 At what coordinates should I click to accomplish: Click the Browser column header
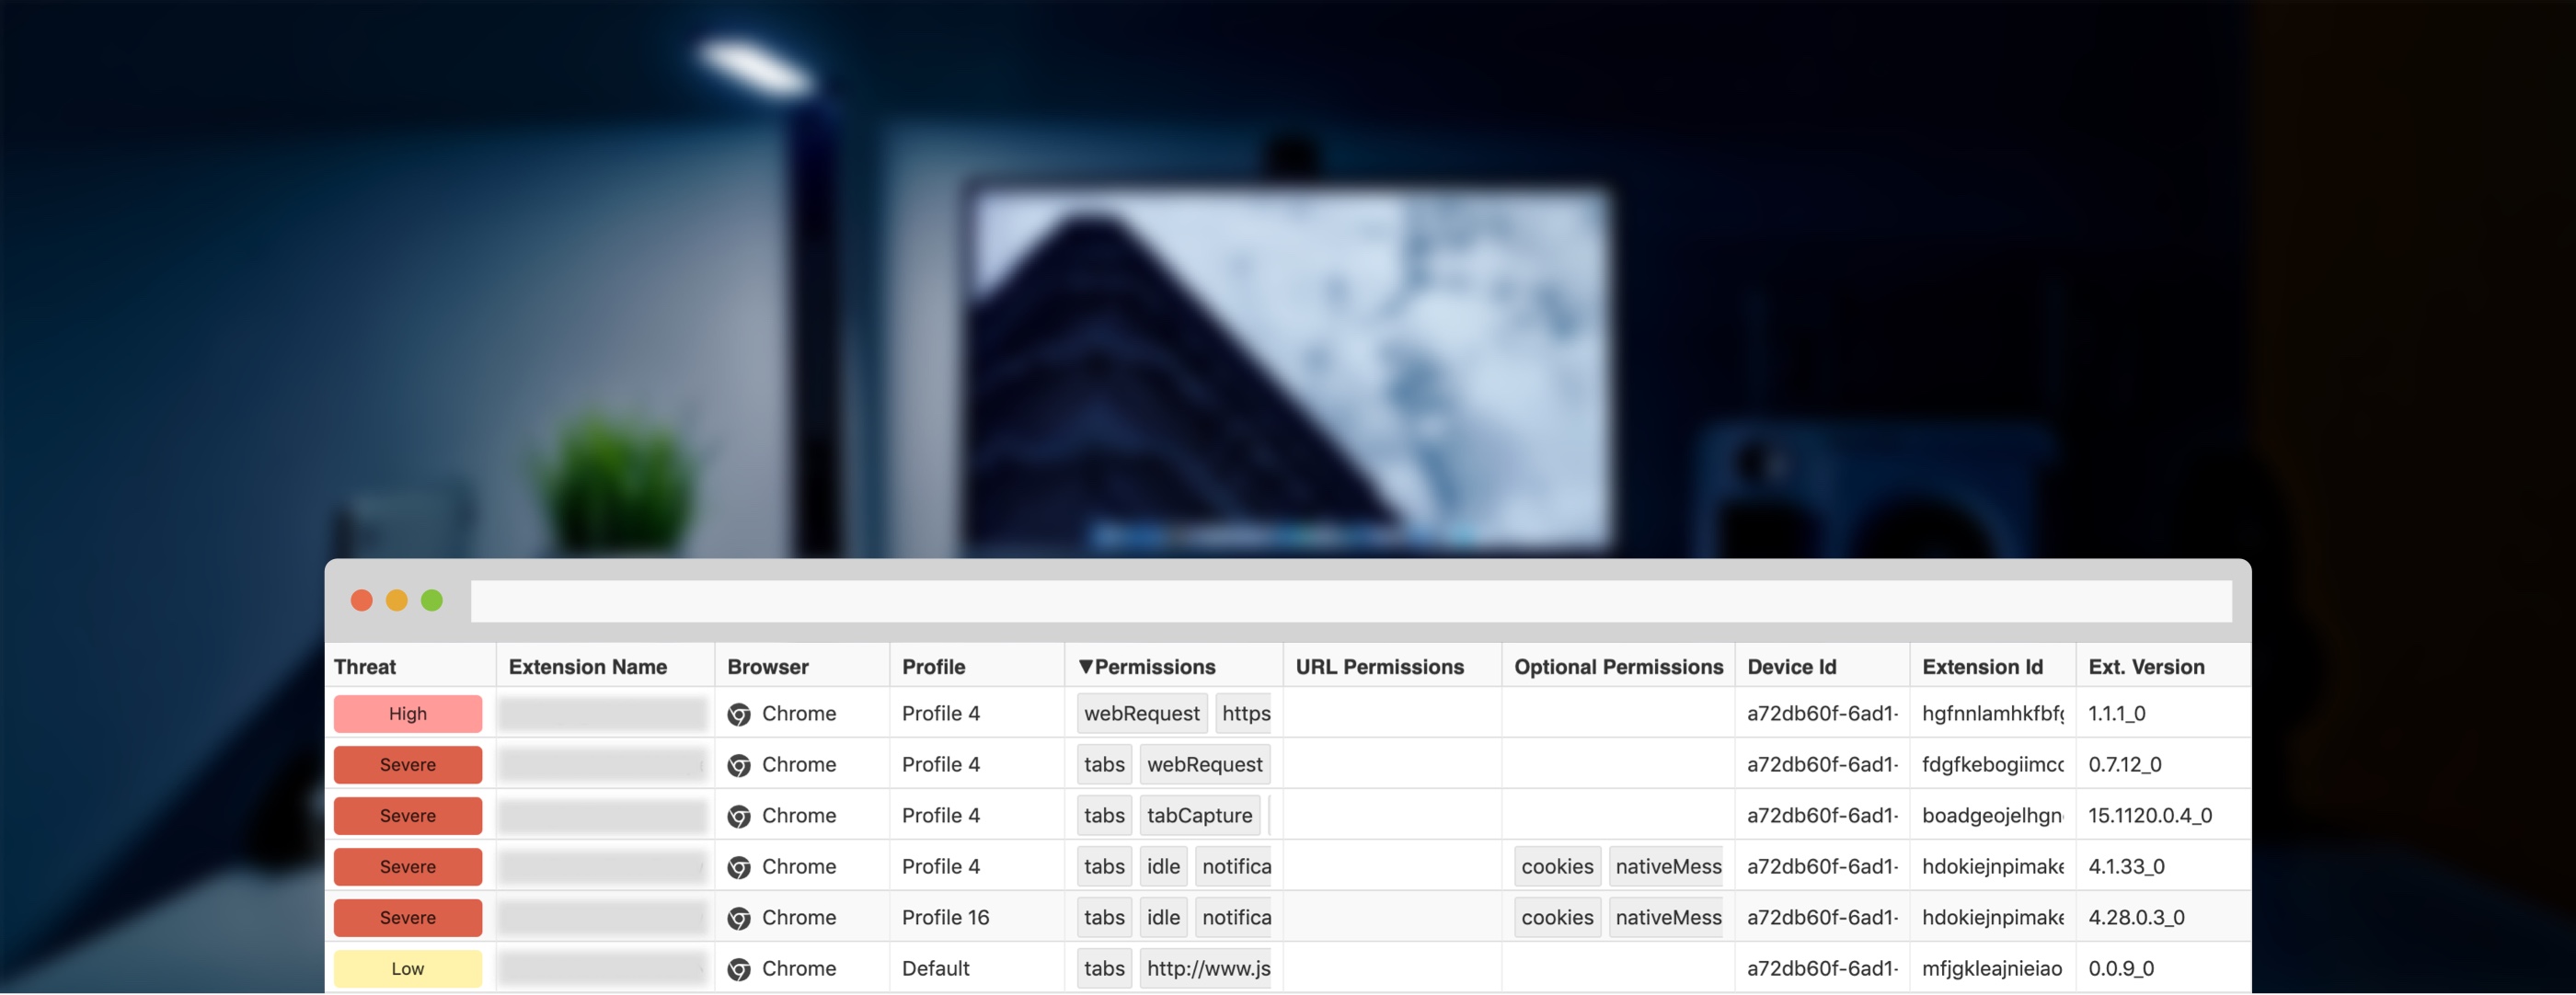tap(767, 667)
